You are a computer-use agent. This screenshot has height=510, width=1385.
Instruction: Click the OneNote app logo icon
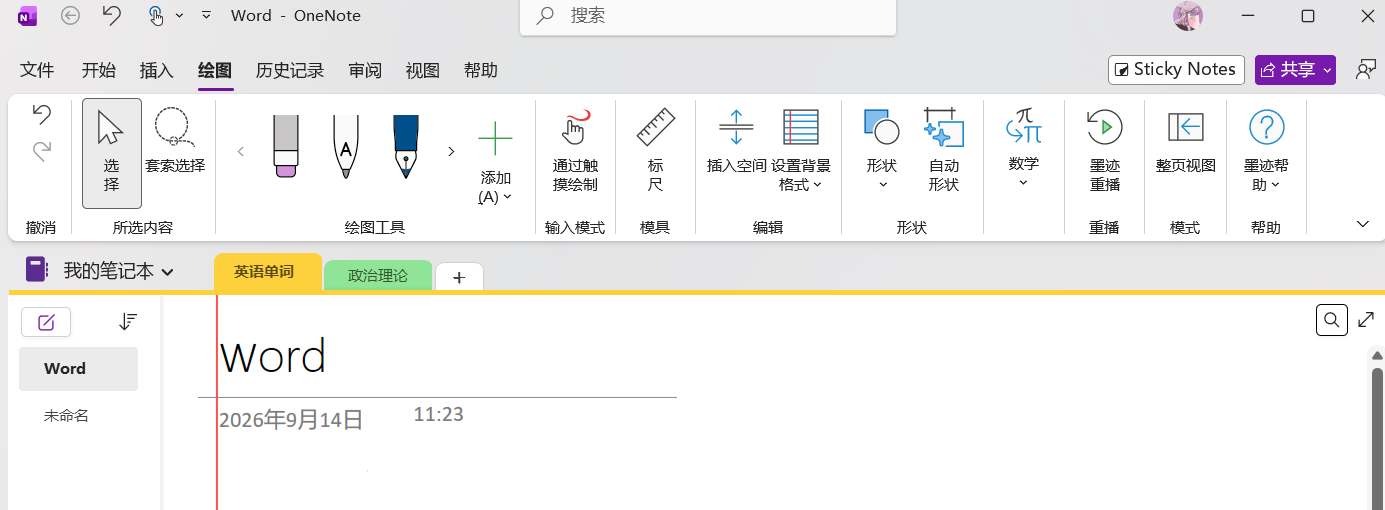click(28, 16)
